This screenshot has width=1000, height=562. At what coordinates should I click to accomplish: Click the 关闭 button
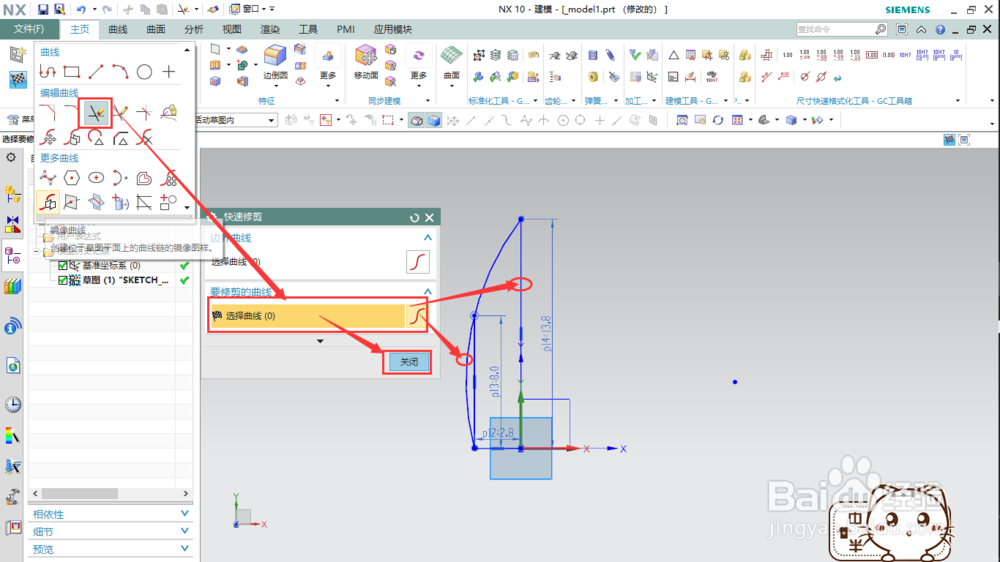[408, 362]
